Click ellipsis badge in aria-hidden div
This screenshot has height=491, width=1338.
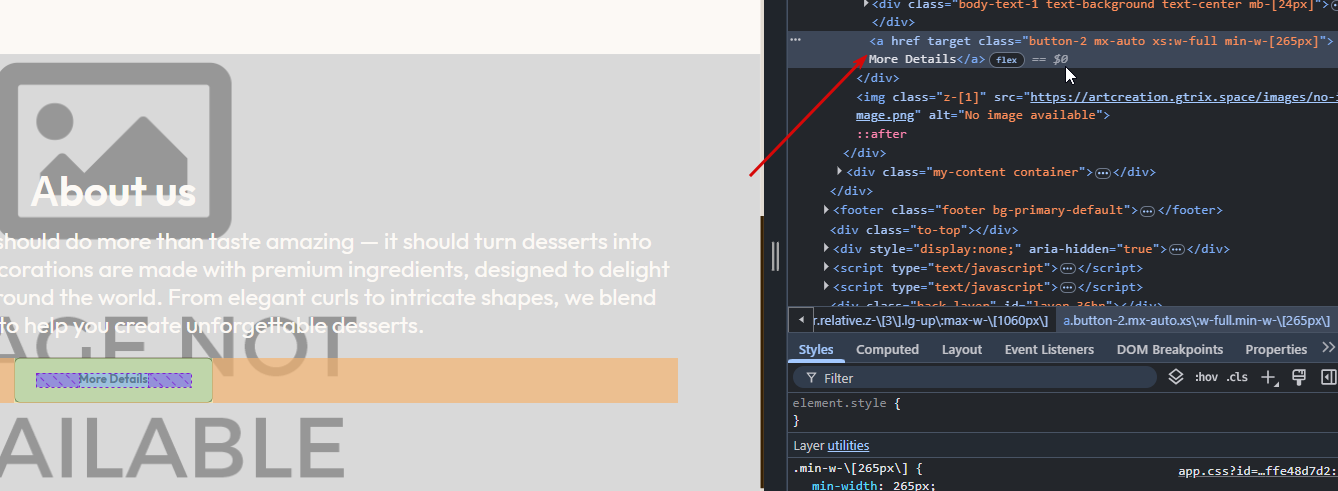coord(1177,249)
